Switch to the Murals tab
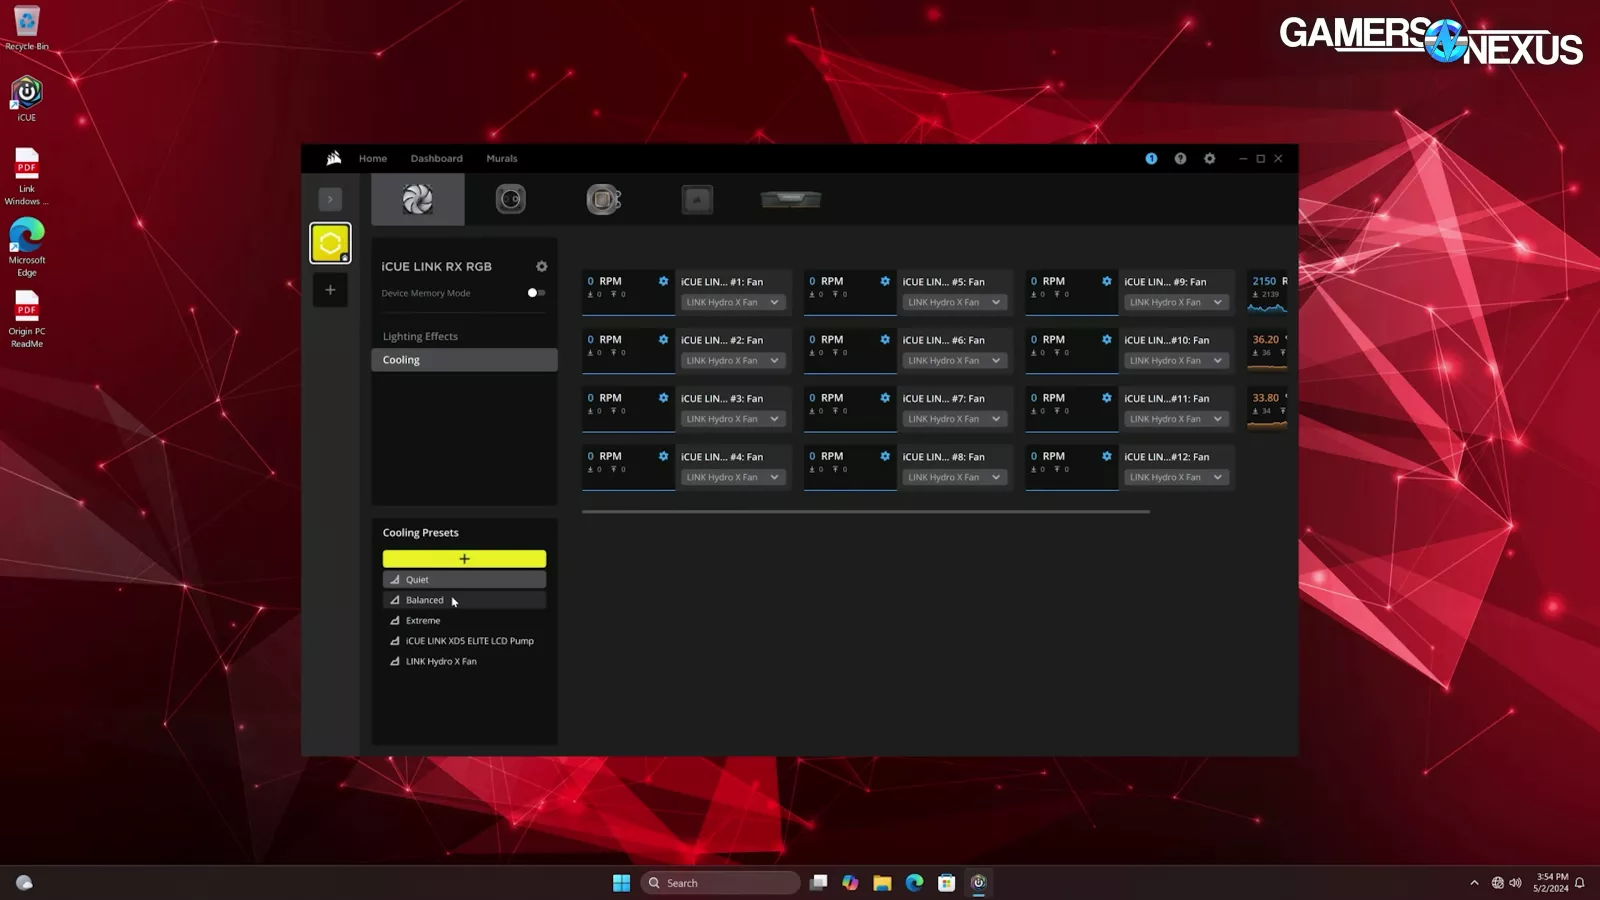 click(501, 159)
